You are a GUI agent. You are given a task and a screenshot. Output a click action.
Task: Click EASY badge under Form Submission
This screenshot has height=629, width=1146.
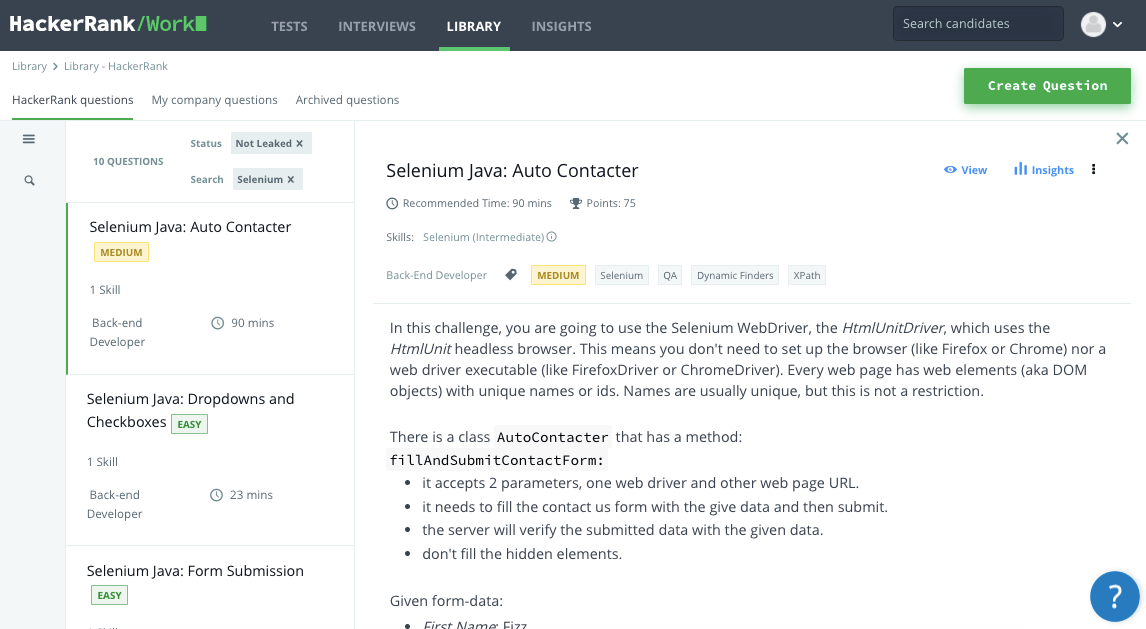[110, 595]
